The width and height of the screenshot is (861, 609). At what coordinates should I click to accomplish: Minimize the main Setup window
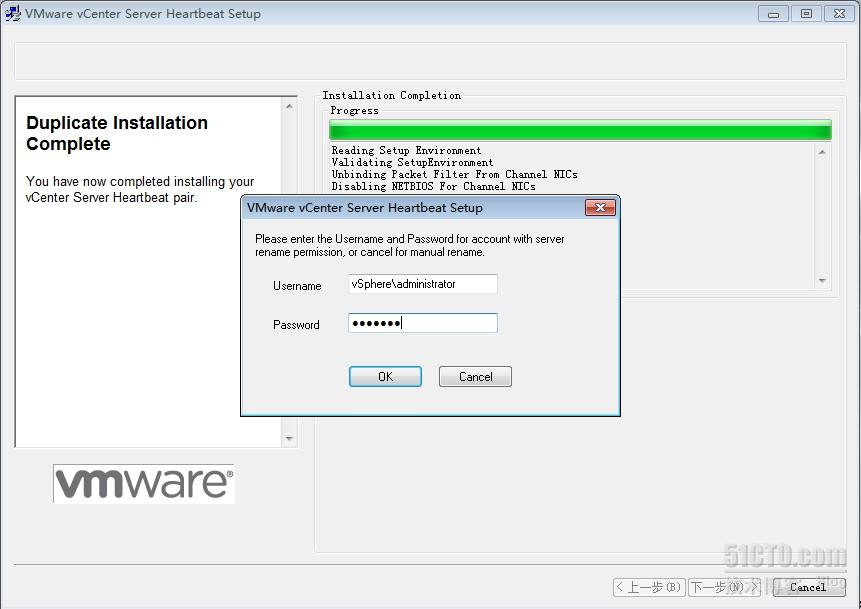pos(773,14)
